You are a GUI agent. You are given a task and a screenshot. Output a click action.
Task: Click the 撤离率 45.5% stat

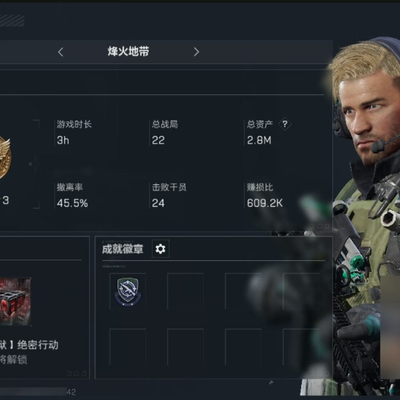[72, 196]
